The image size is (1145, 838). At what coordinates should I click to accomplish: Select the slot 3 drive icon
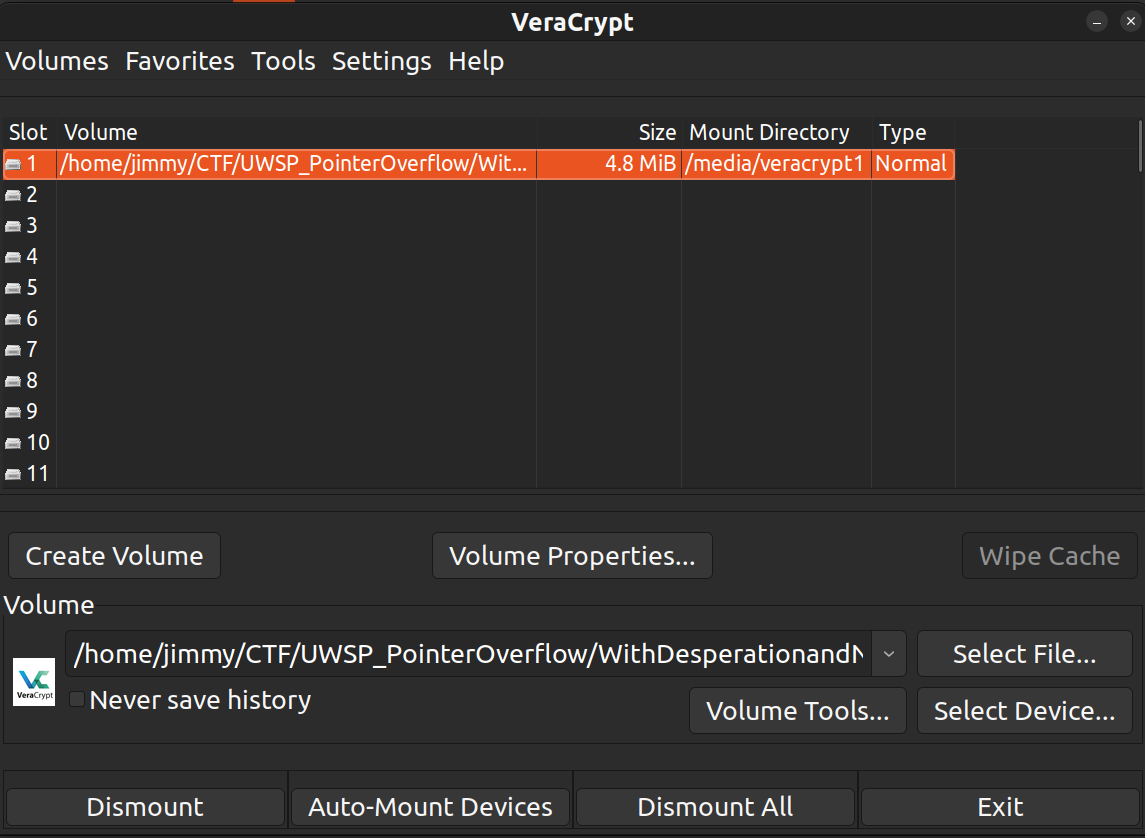pos(13,226)
